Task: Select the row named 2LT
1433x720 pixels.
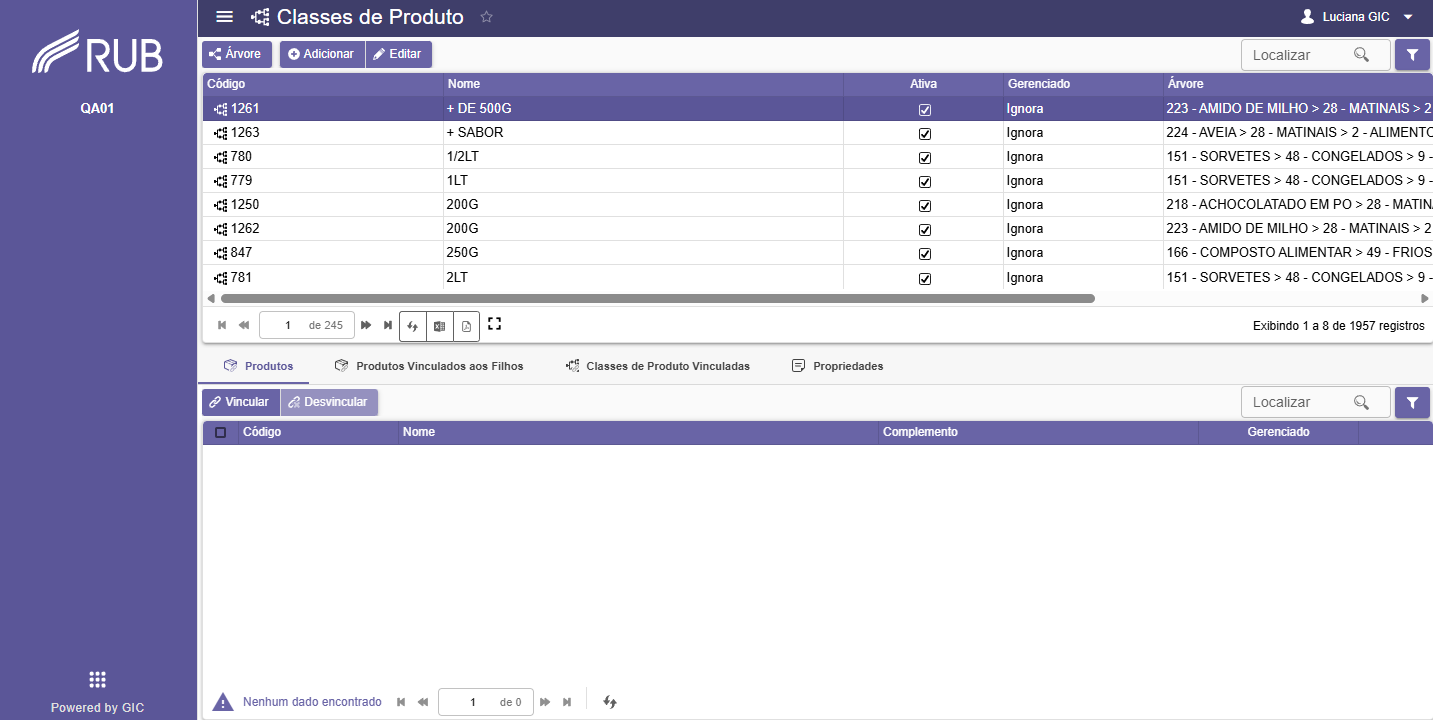Action: (817, 278)
